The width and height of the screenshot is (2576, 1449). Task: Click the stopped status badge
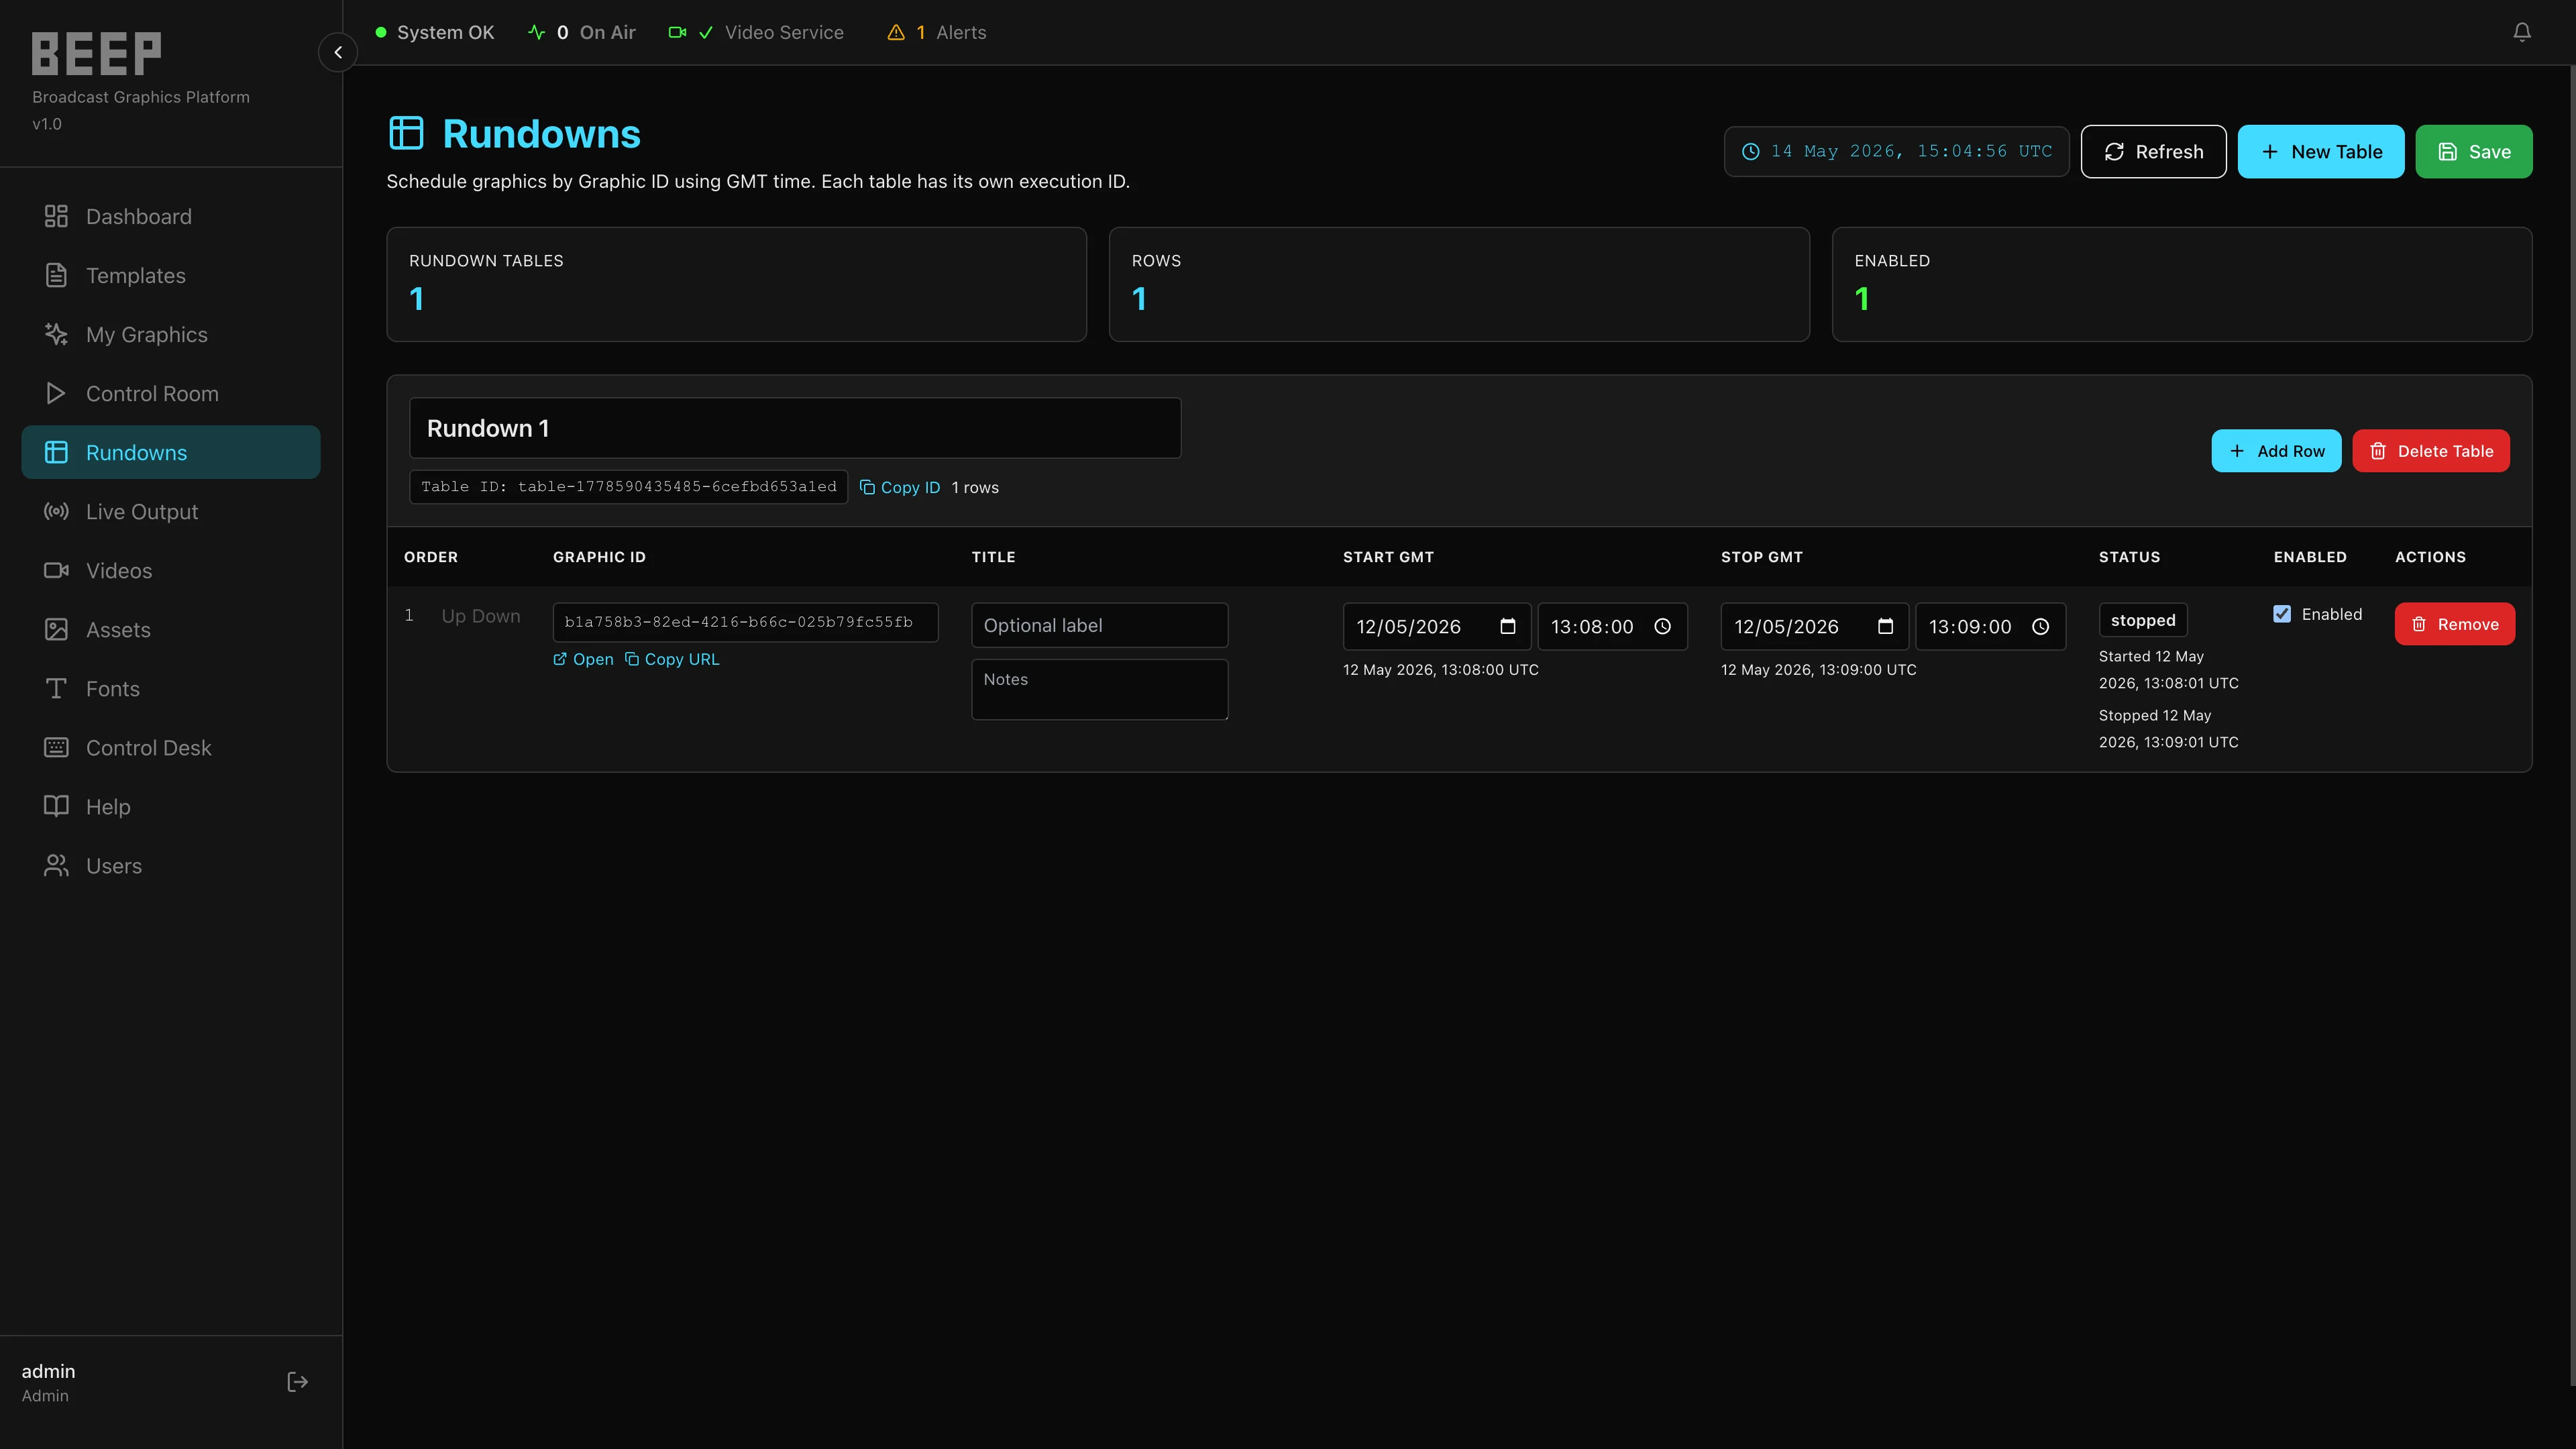(x=2143, y=620)
